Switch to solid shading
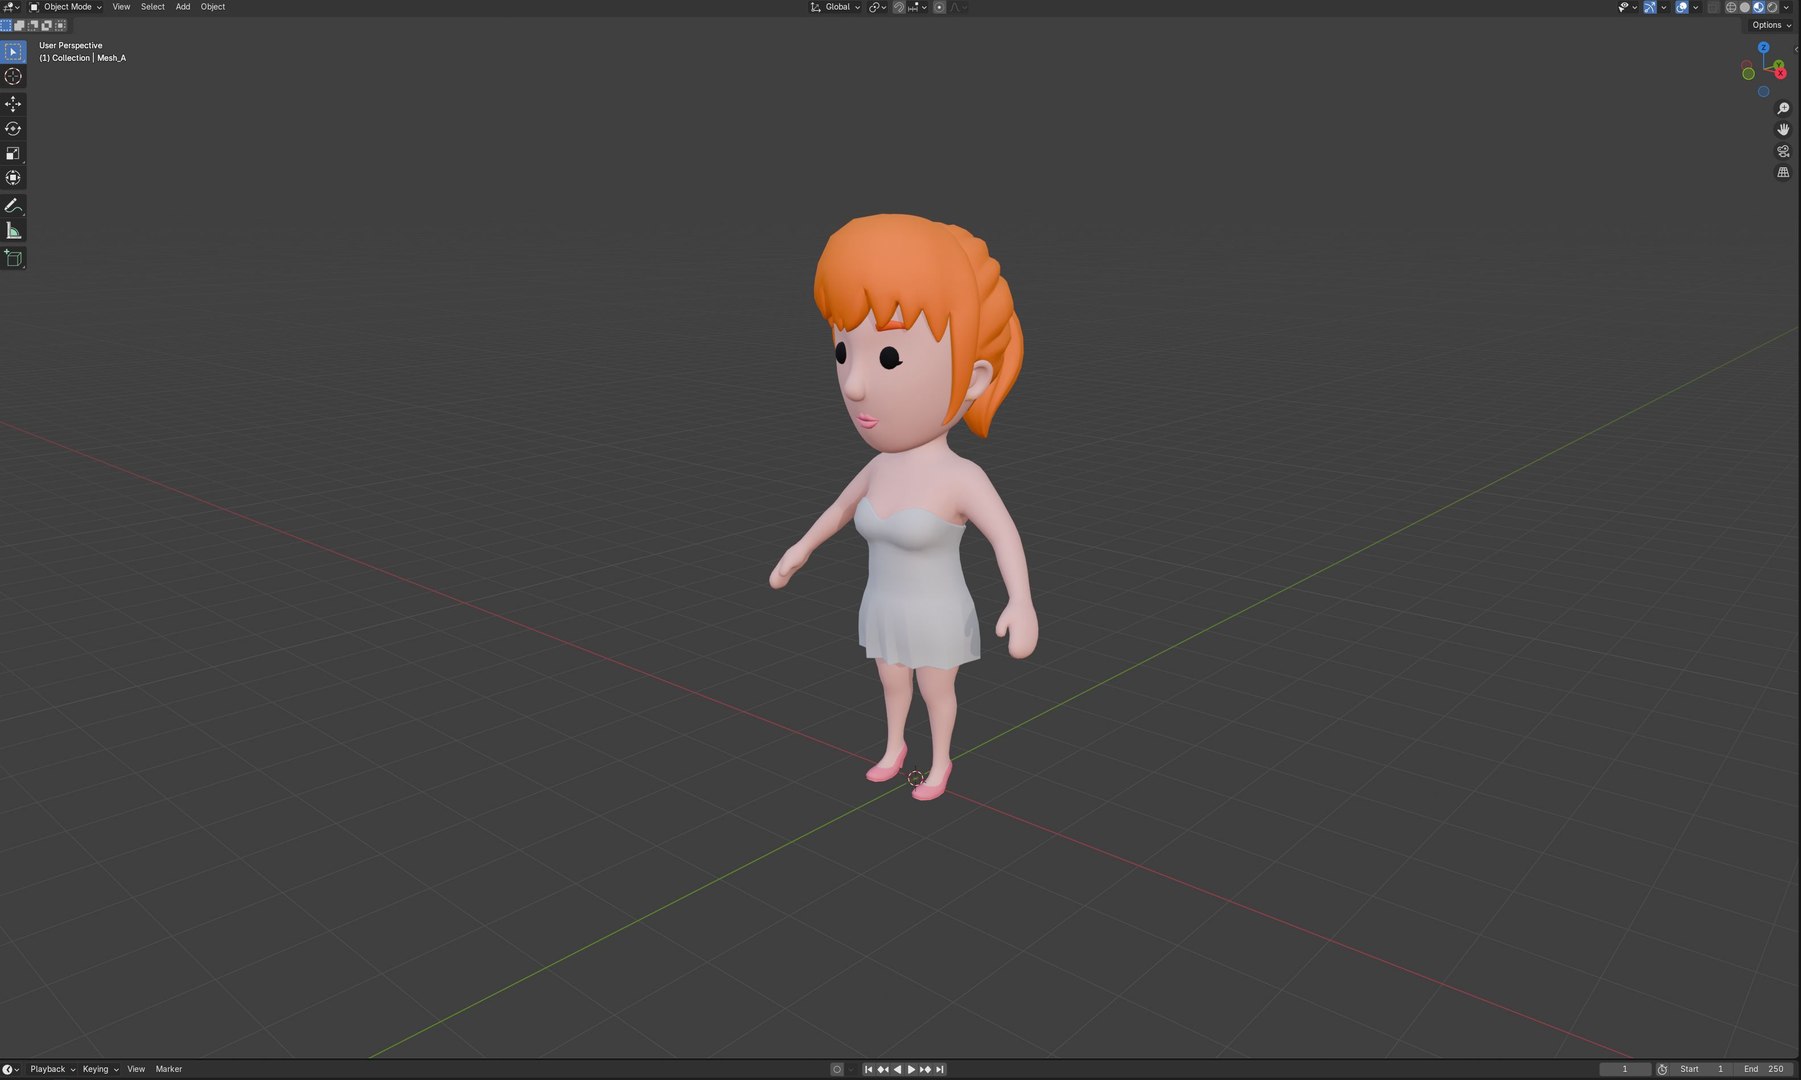This screenshot has height=1080, width=1801. 1745,7
